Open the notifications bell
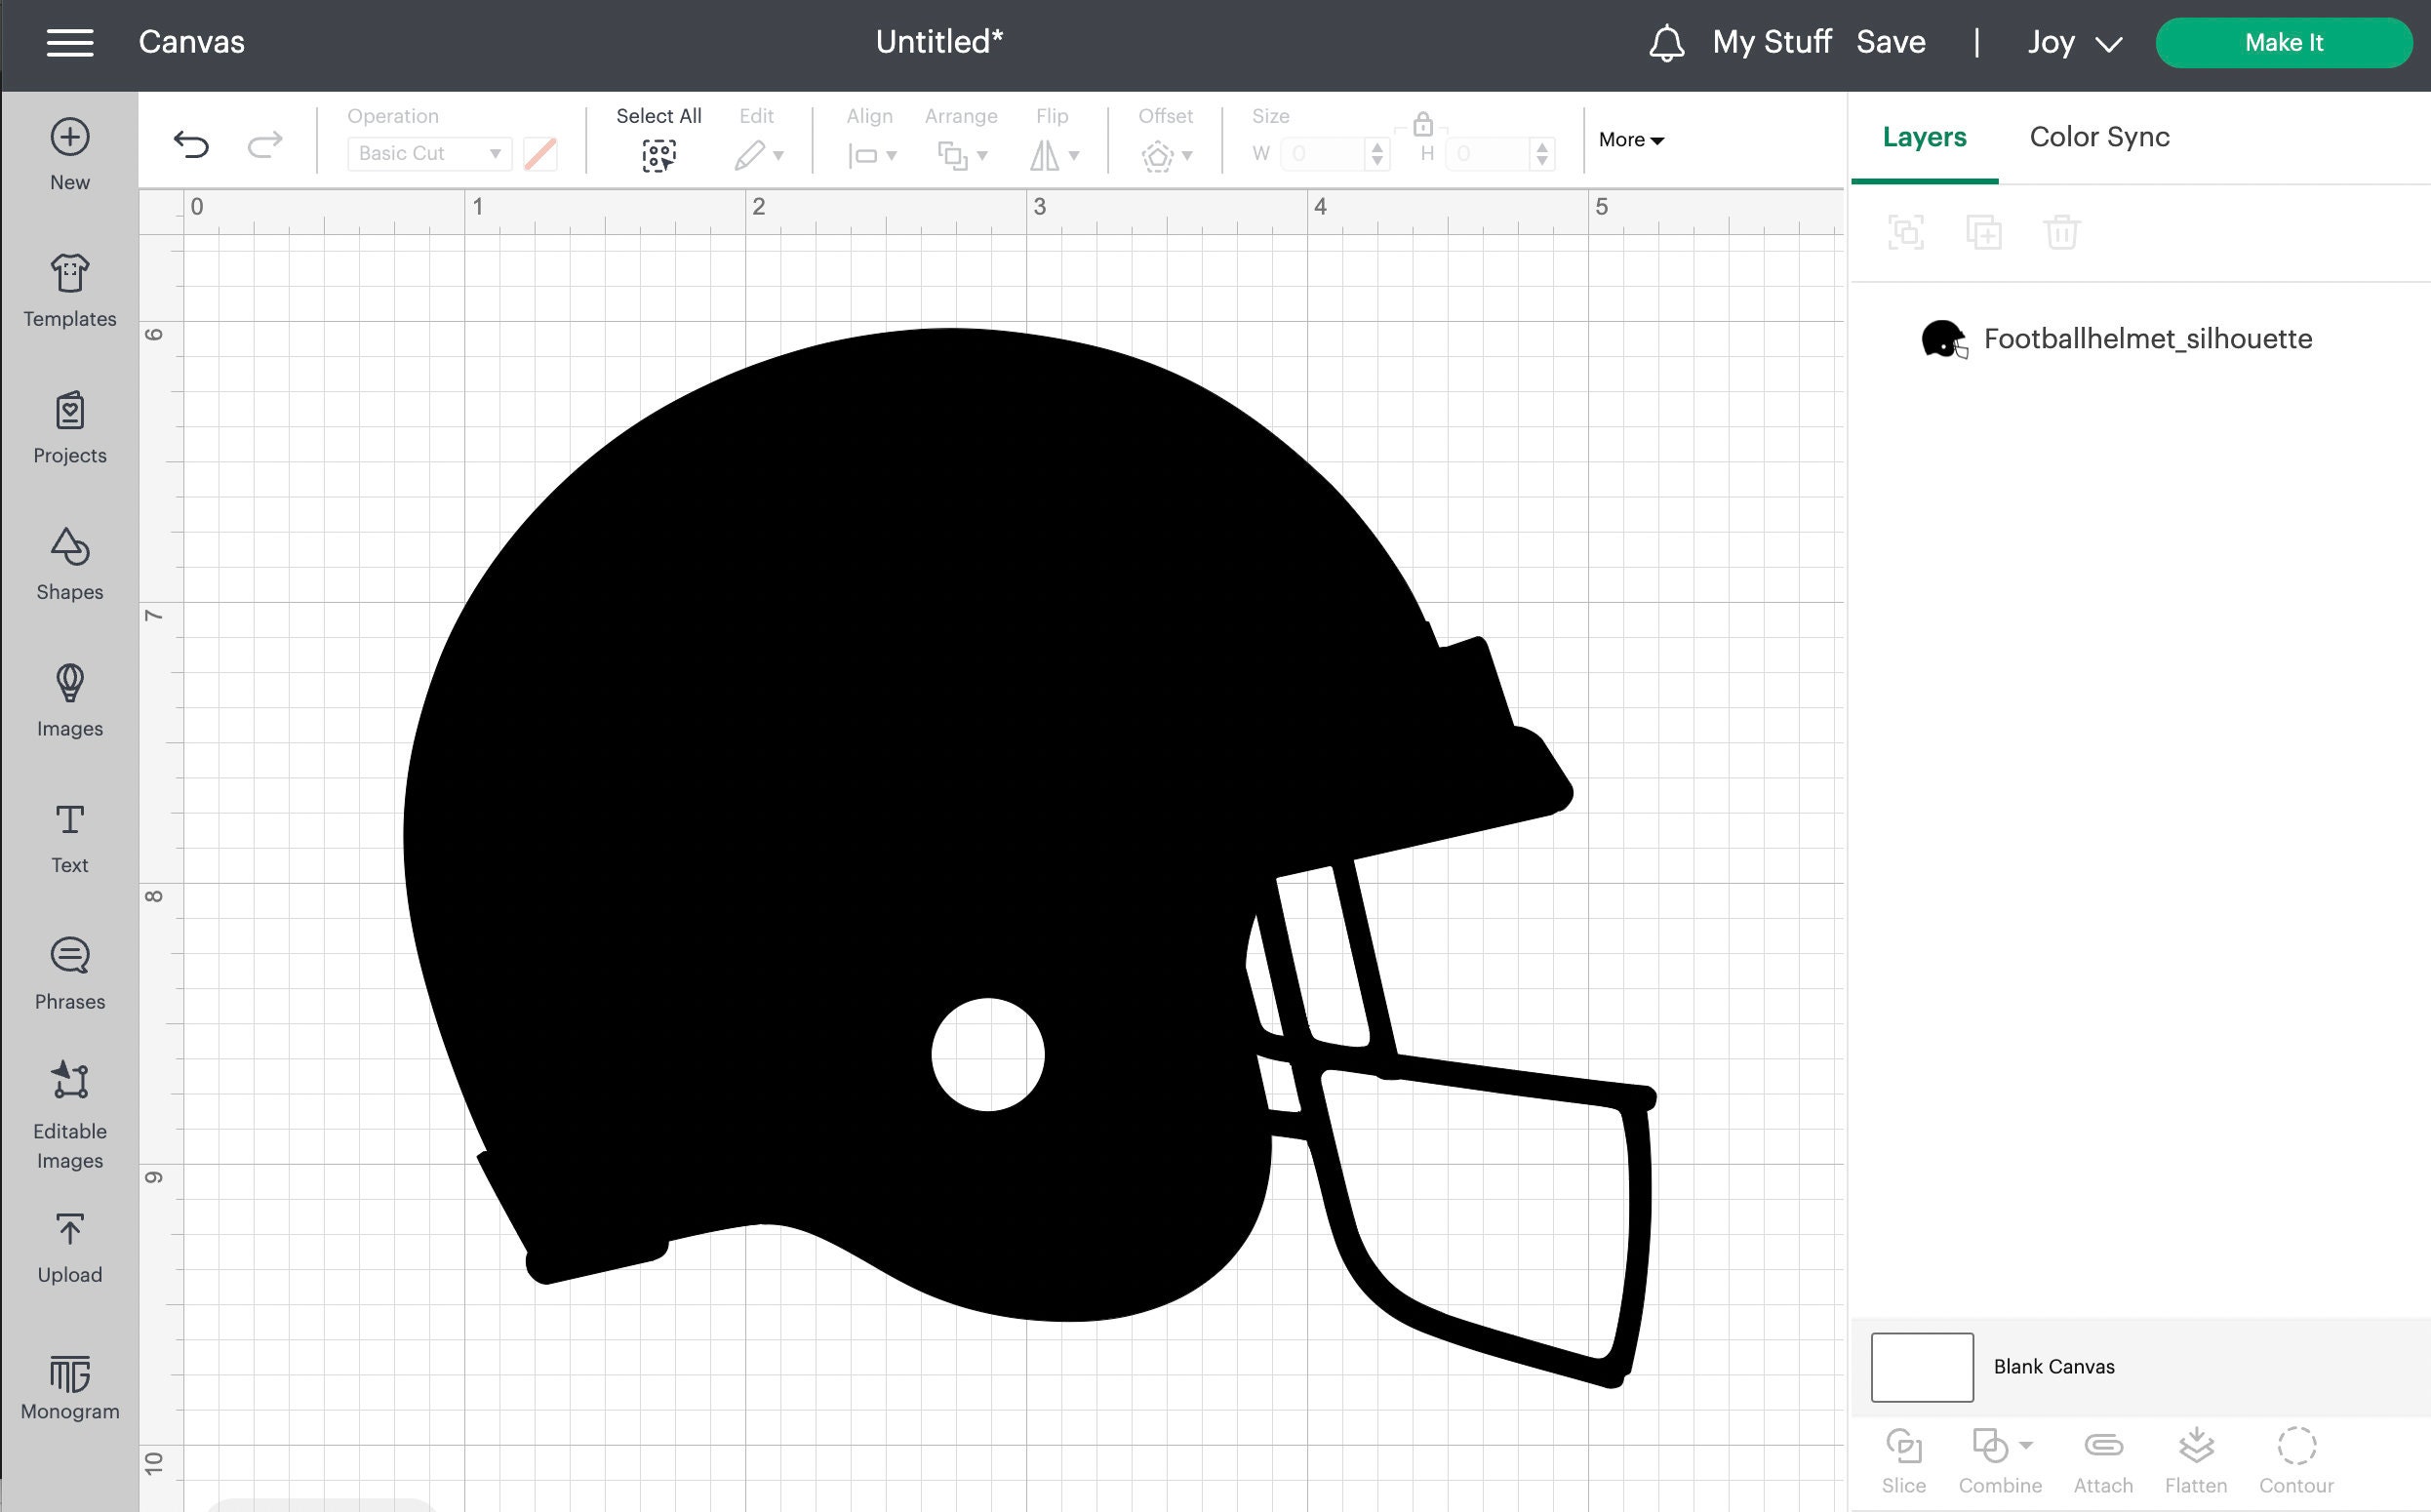2431x1512 pixels. coord(1666,43)
